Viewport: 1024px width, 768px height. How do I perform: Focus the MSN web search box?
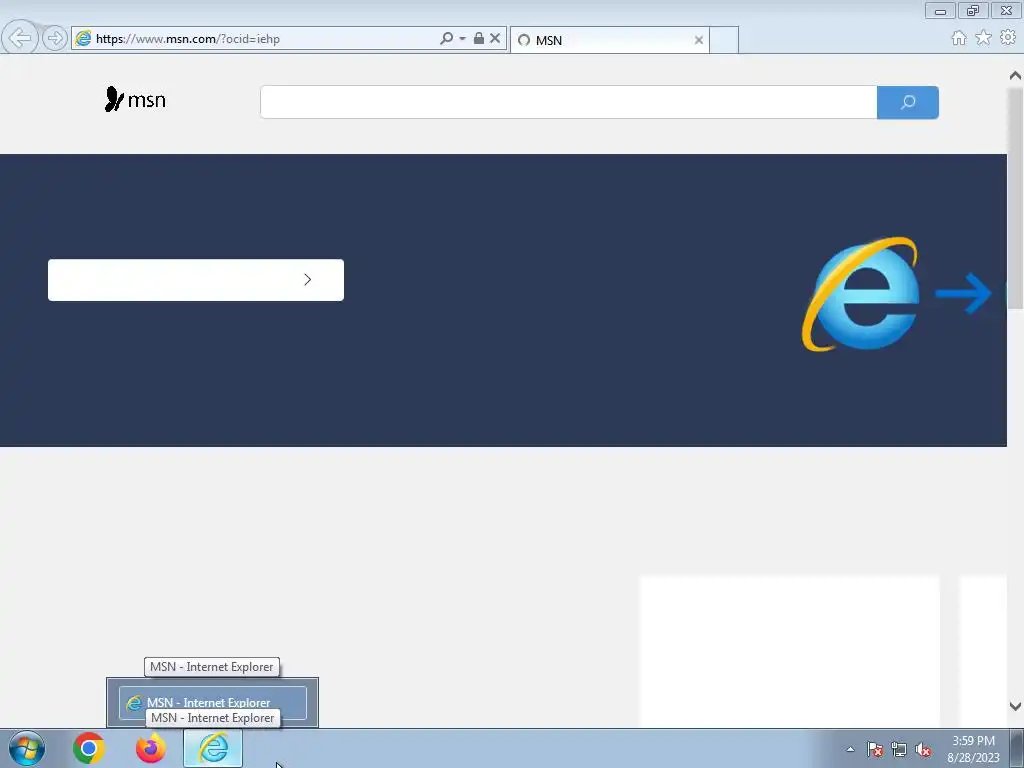tap(568, 102)
